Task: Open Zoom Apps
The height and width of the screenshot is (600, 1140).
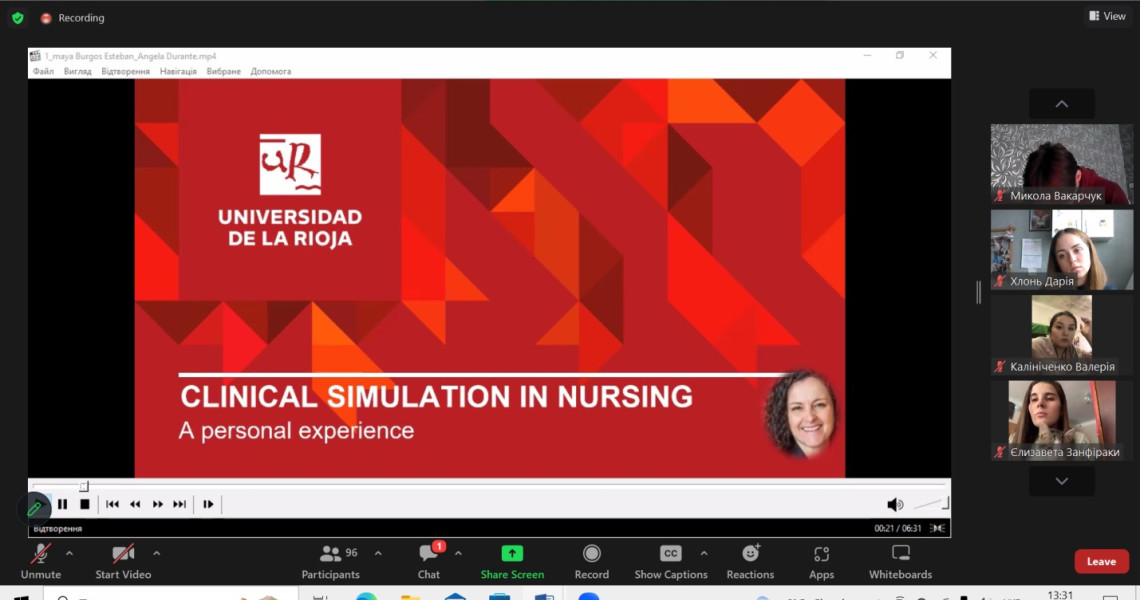Action: 822,562
